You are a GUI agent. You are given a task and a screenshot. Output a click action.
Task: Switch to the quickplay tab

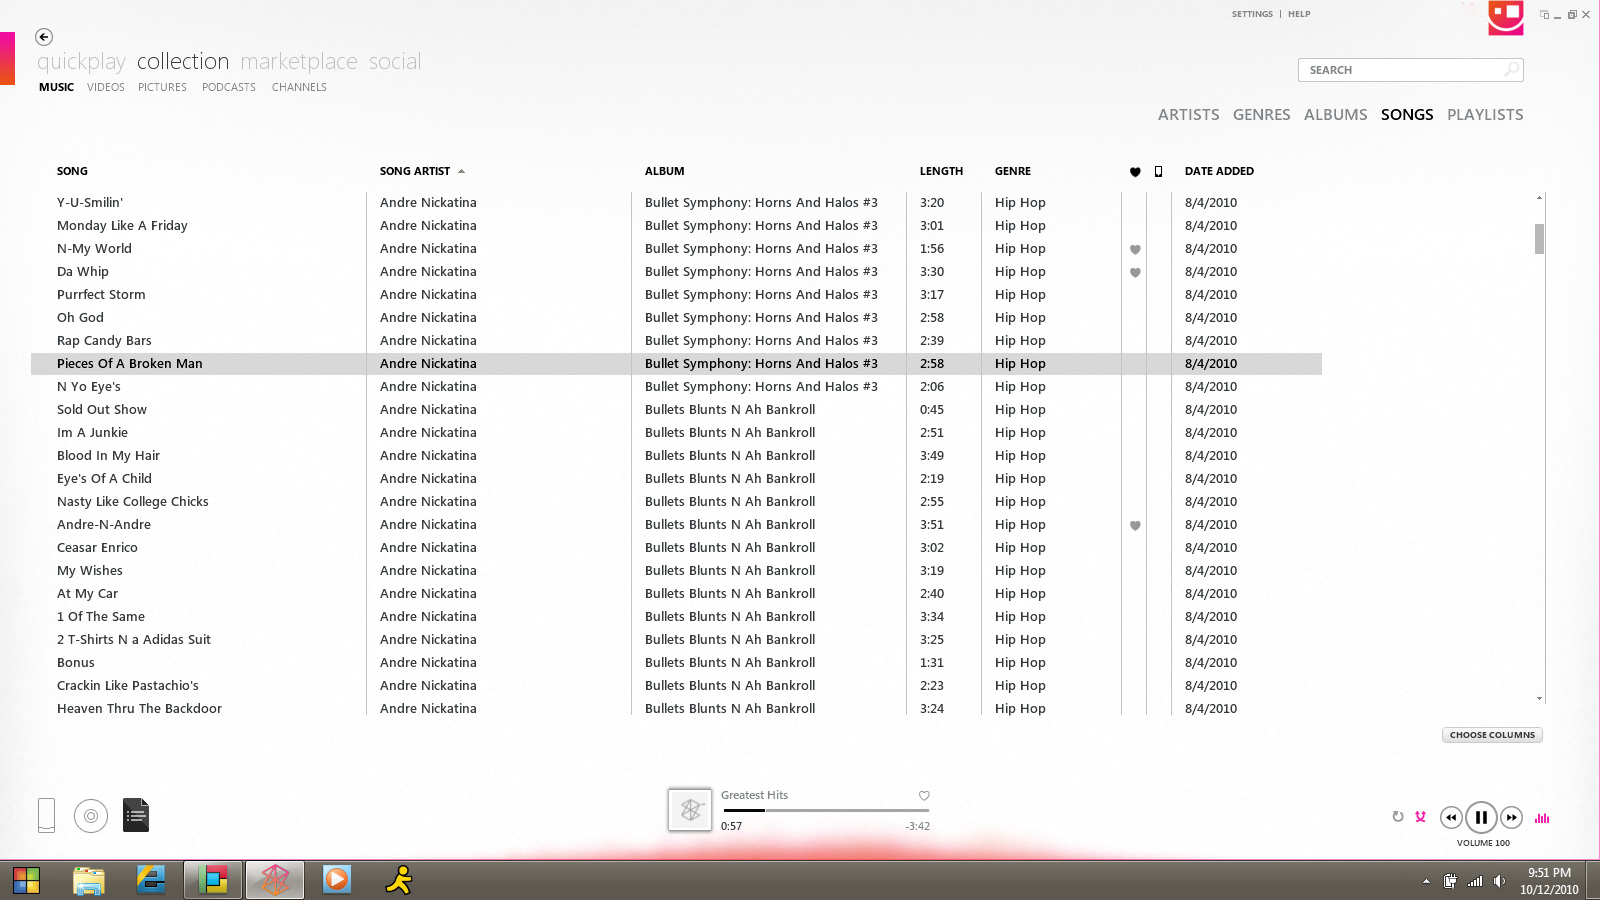[81, 62]
